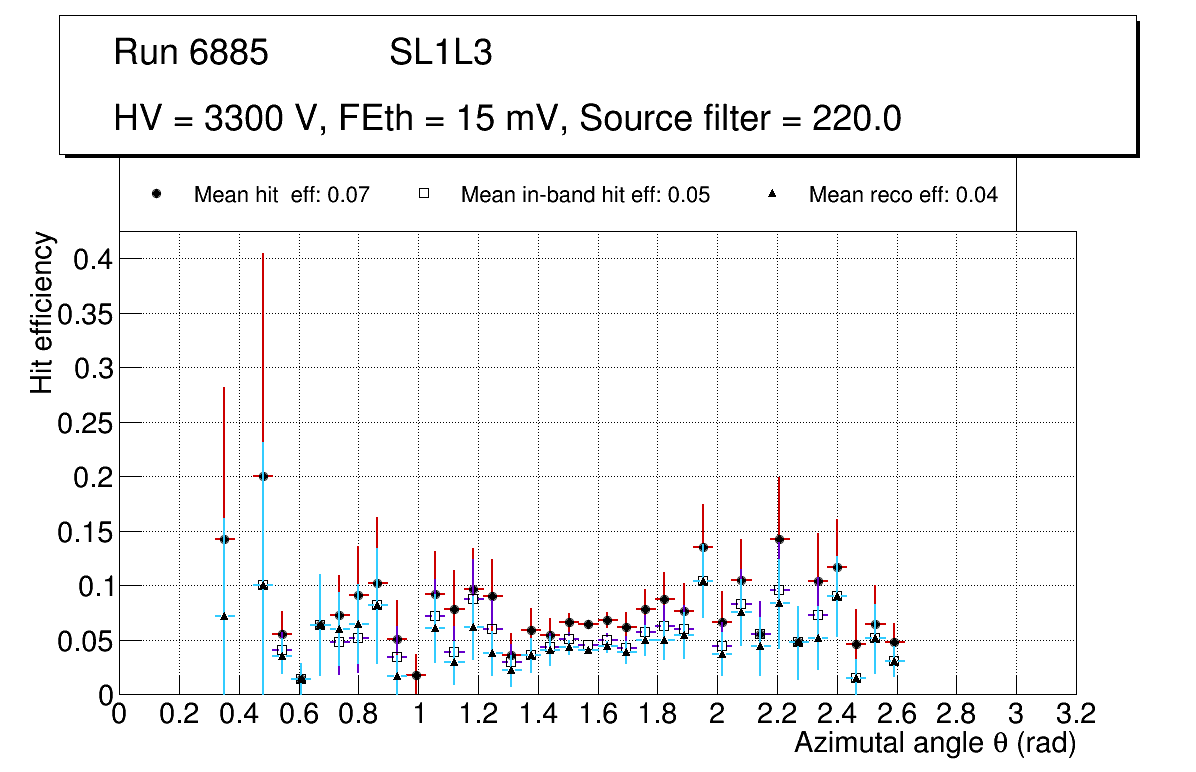Select the filled circle data point at 2.2 rad

click(x=779, y=539)
